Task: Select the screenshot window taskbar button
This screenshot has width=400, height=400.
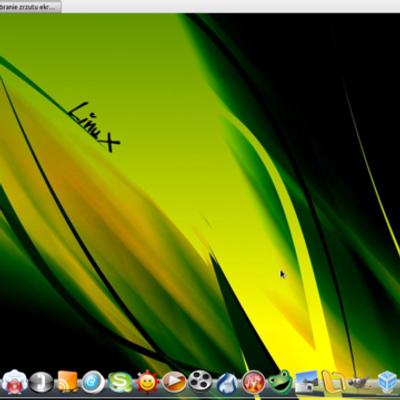Action: (30, 7)
